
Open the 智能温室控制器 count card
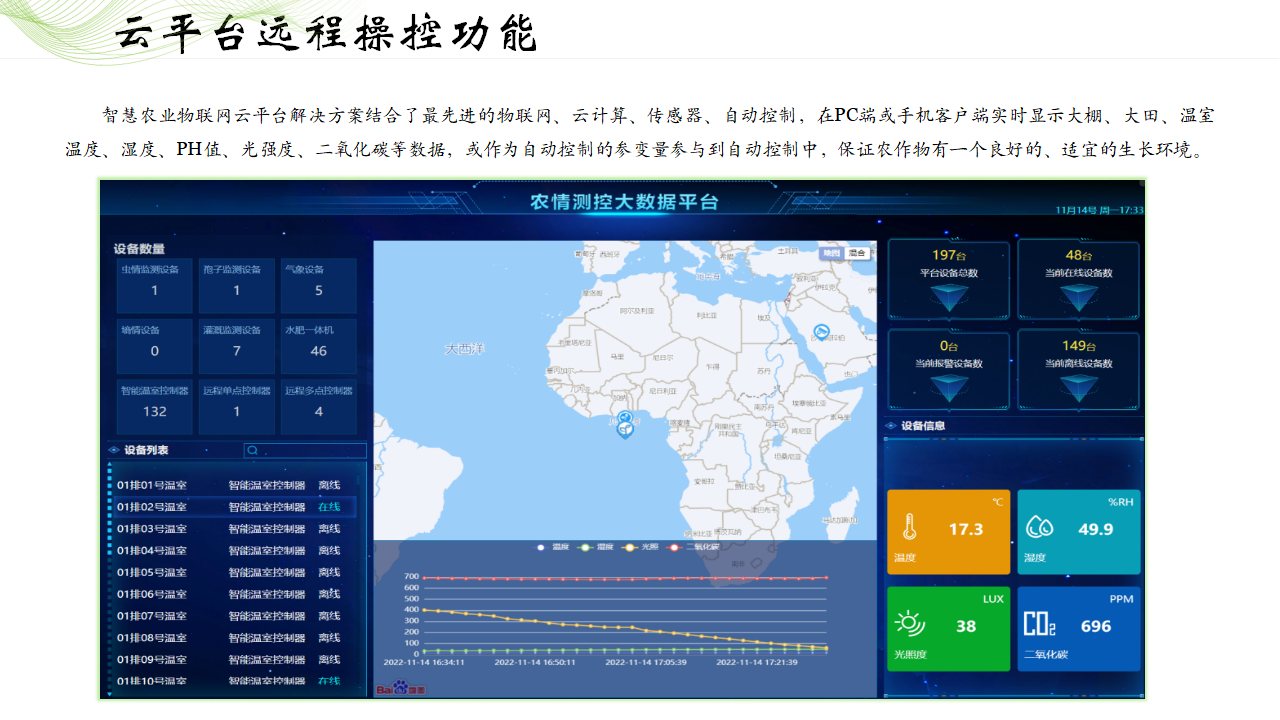click(x=154, y=407)
